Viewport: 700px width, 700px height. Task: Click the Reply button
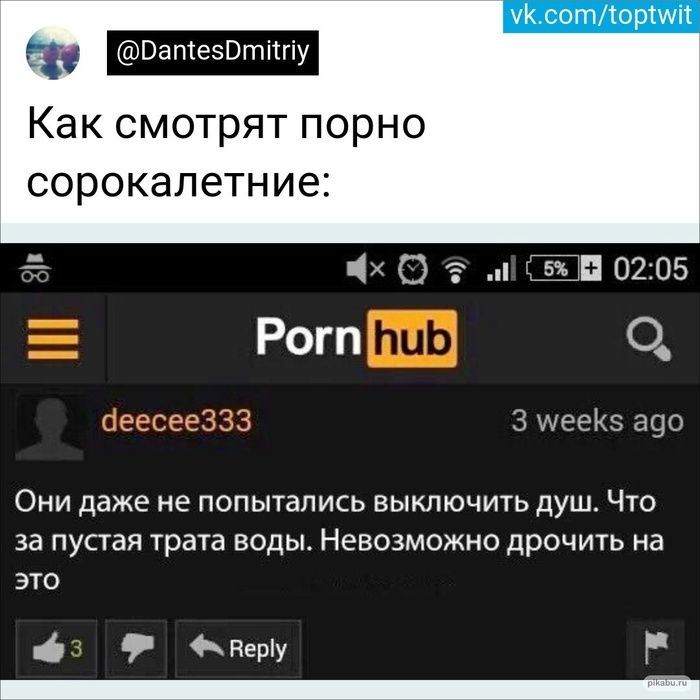(238, 649)
